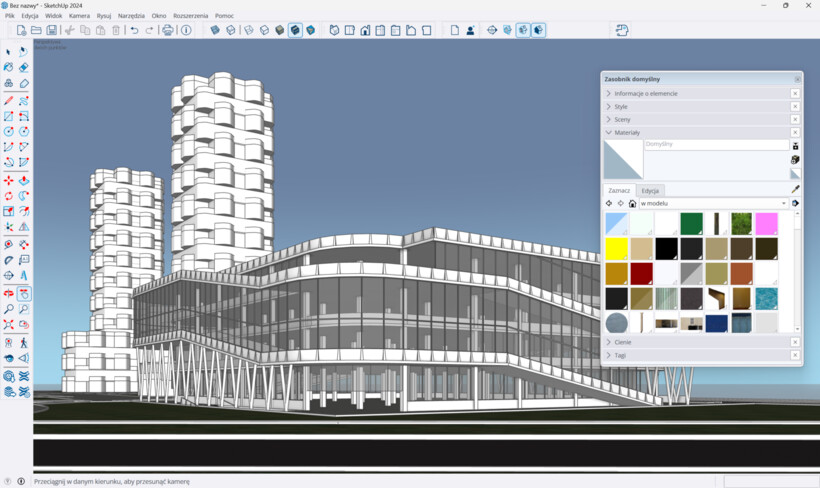
Task: Open the Rozszerzenia menu
Action: 190,16
